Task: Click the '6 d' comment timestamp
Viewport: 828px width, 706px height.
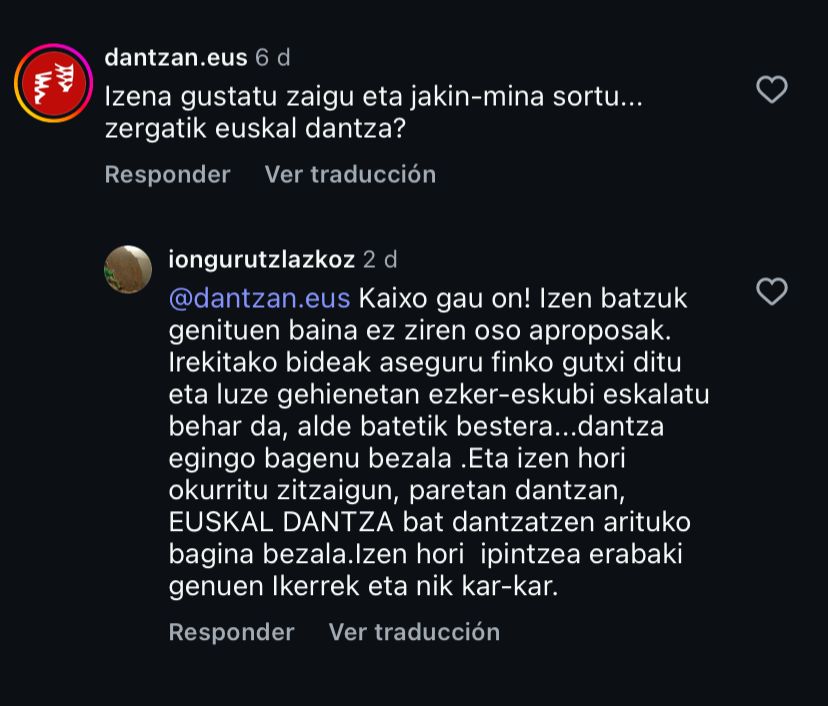Action: [x=273, y=58]
